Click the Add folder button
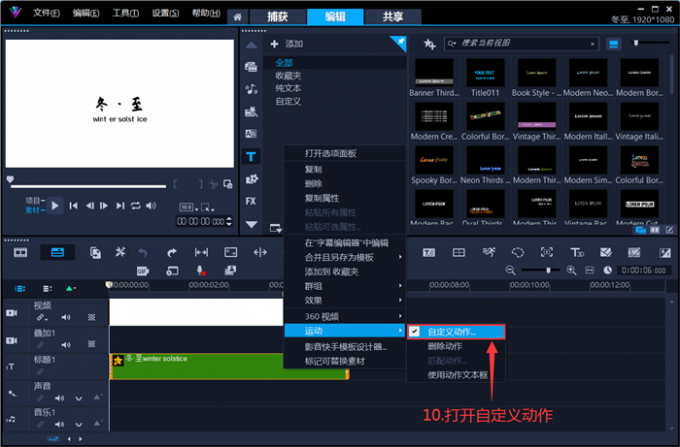This screenshot has height=447, width=680. 287,44
